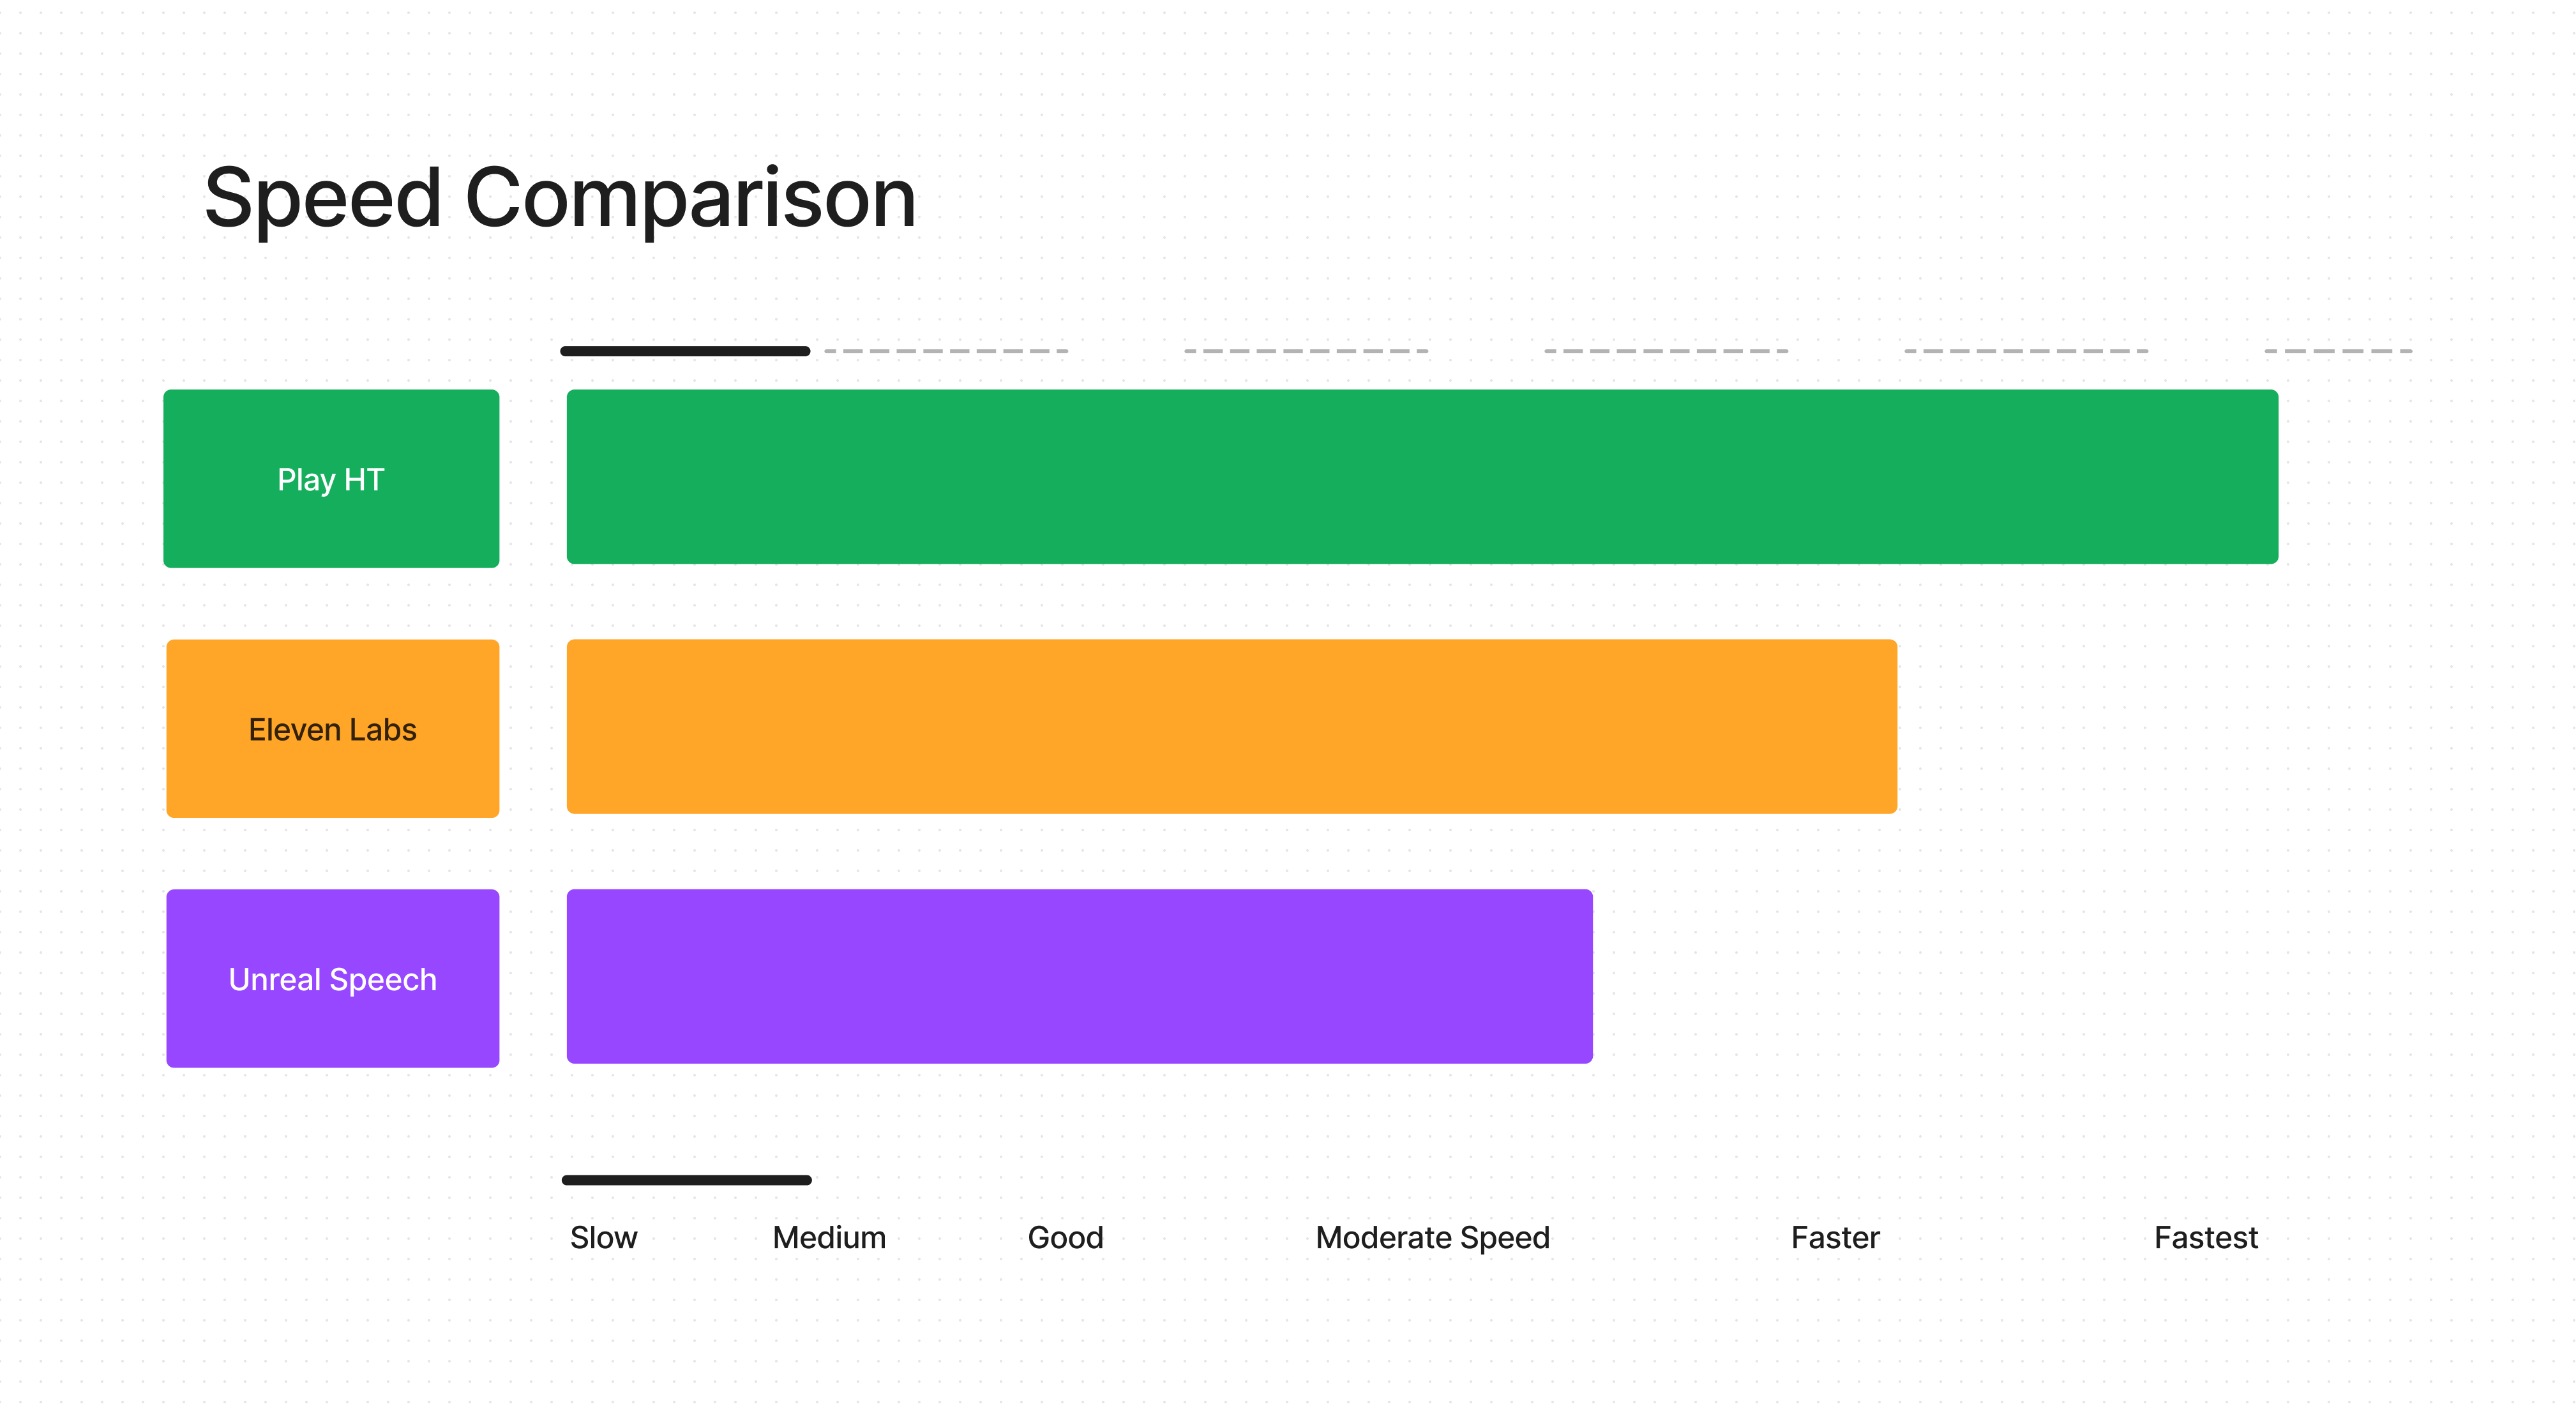Image resolution: width=2576 pixels, height=1418 pixels.
Task: Select the Eleven Labs label box
Action: [x=333, y=729]
